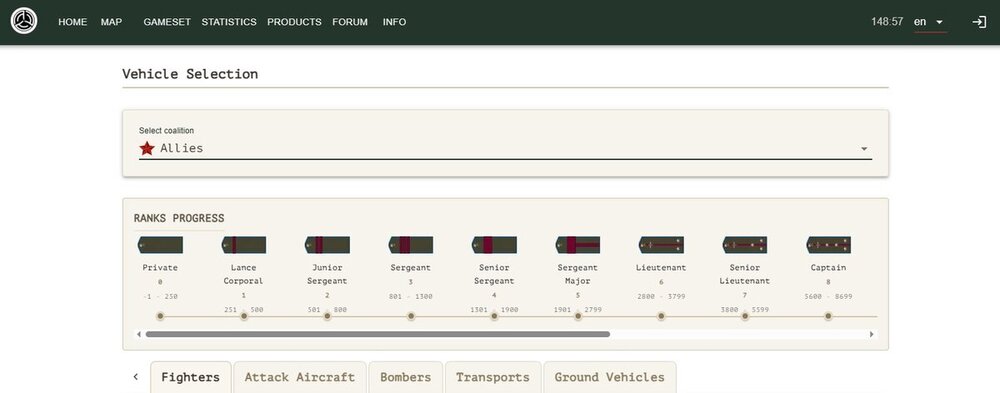Click the 5600 - 8699 range text

coord(828,297)
